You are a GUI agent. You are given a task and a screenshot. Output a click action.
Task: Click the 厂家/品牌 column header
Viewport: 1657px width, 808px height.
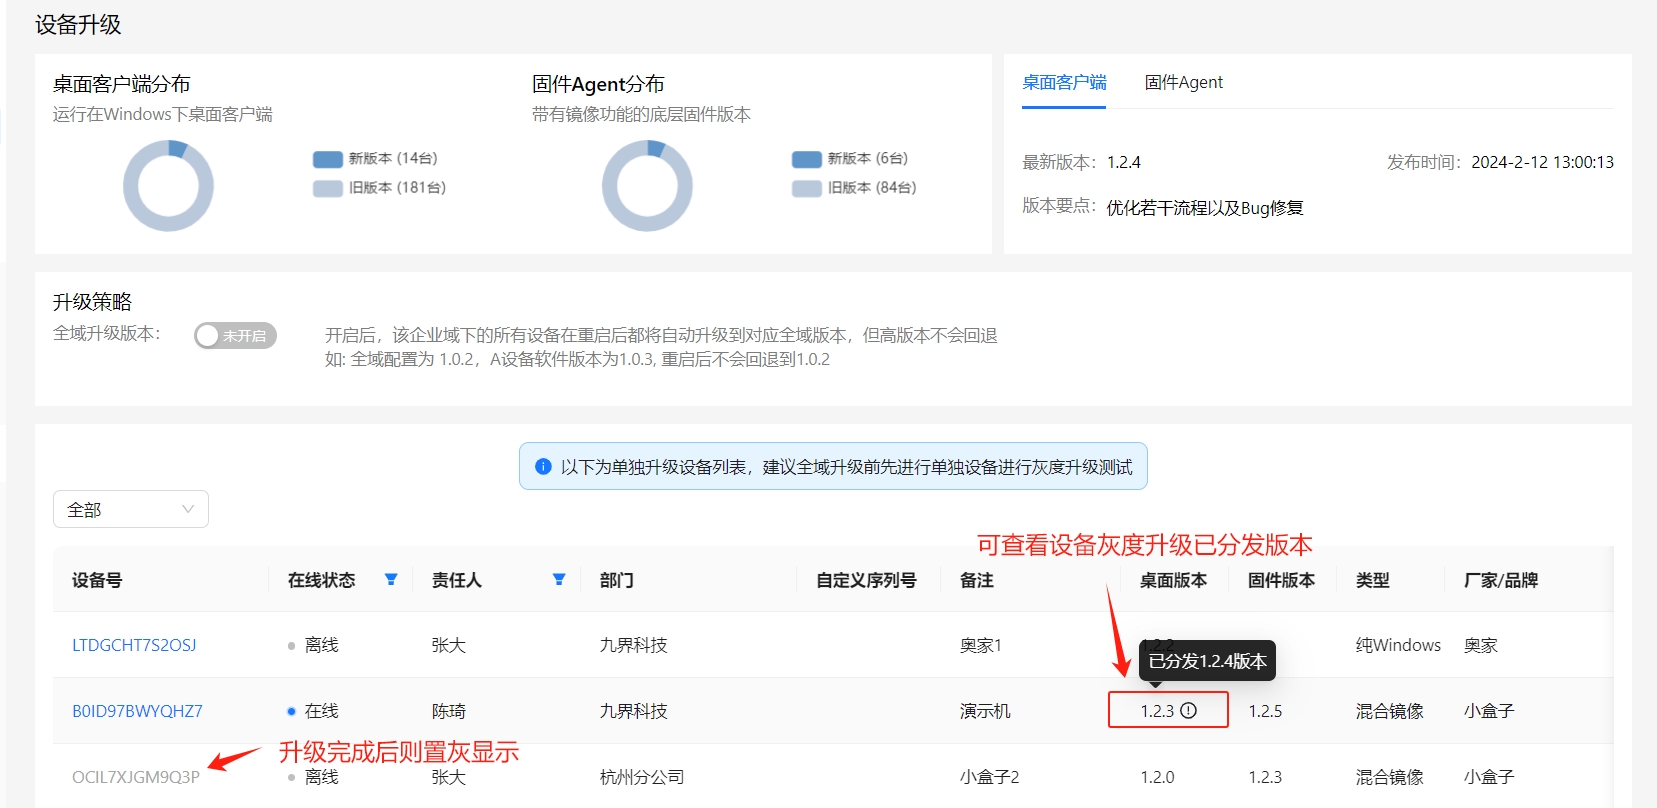[x=1501, y=580]
